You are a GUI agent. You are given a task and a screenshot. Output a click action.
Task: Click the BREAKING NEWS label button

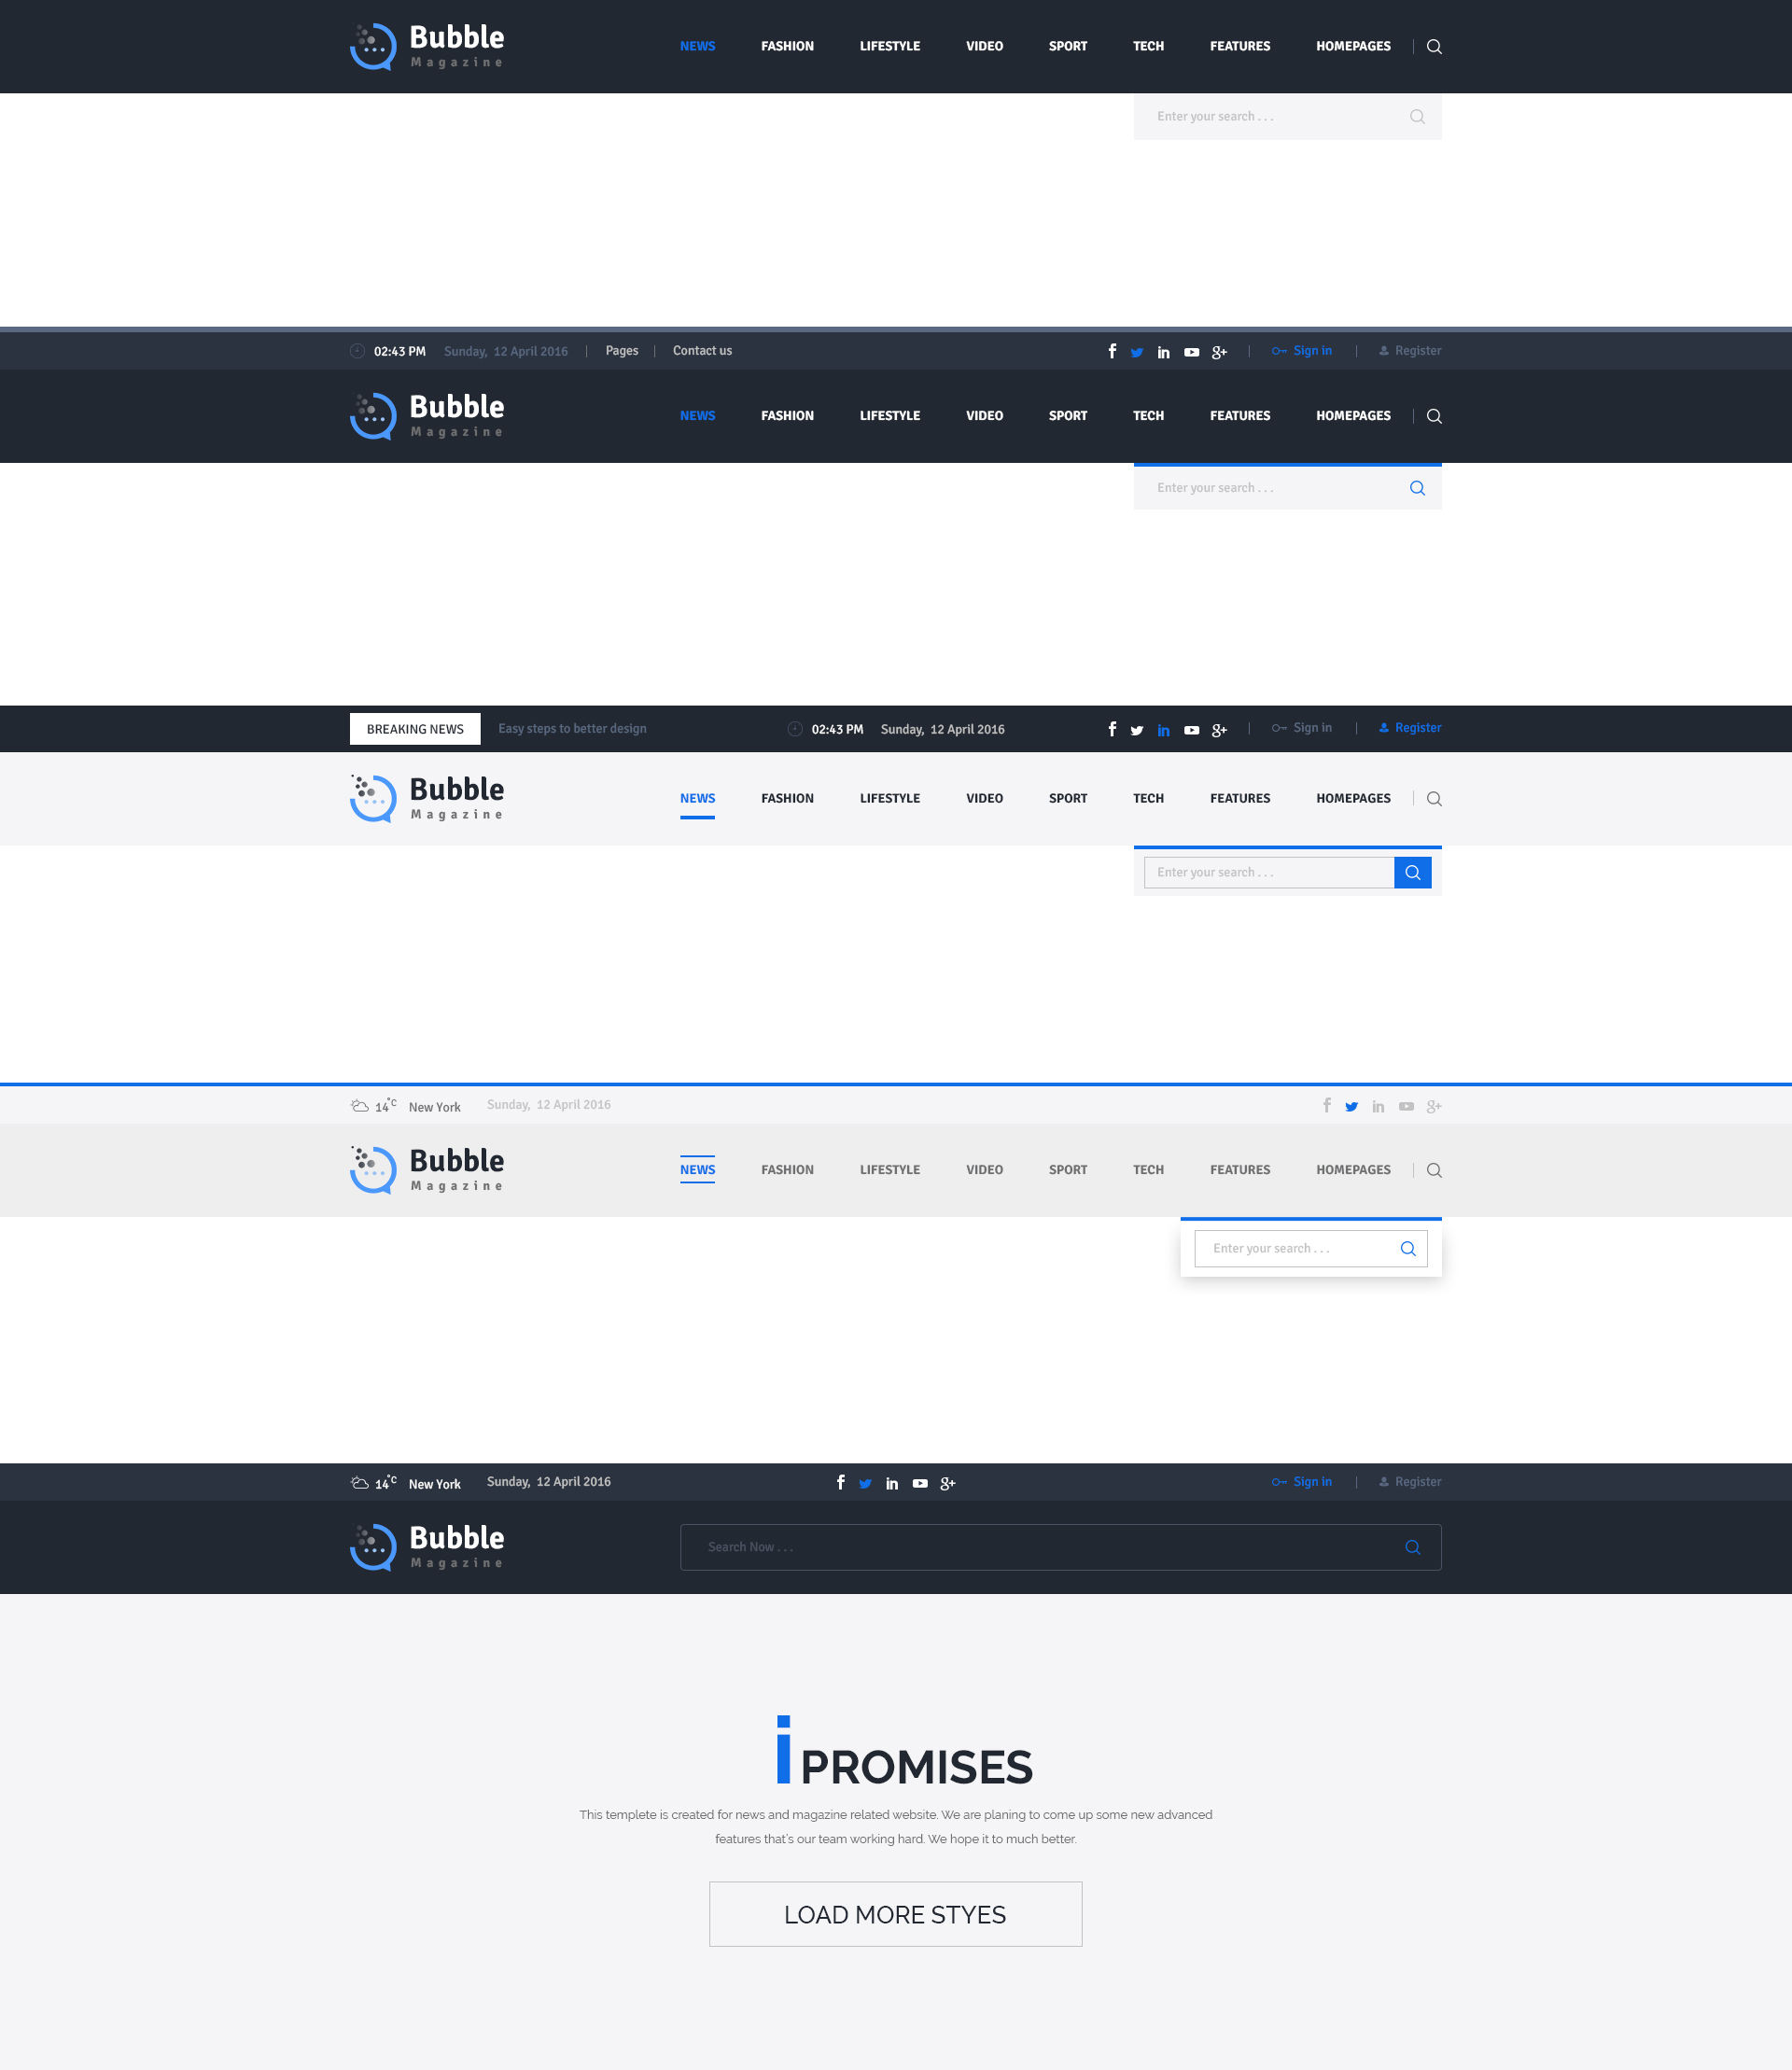[415, 729]
